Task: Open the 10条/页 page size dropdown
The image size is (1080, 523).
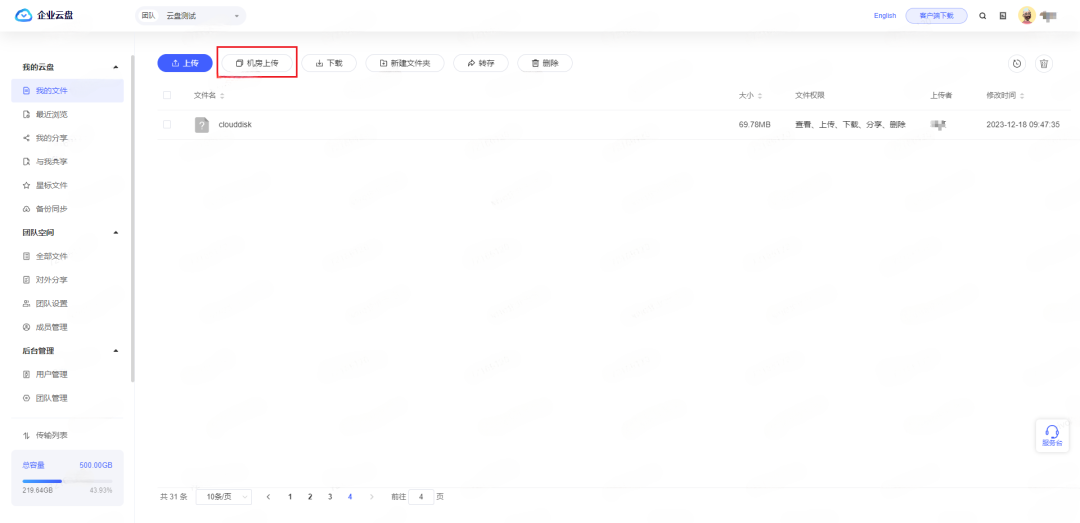Action: [x=224, y=497]
